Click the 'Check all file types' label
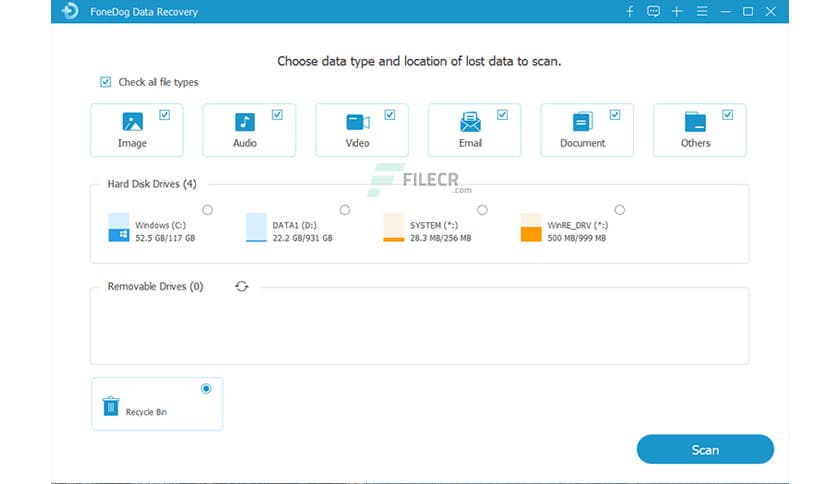 [158, 82]
